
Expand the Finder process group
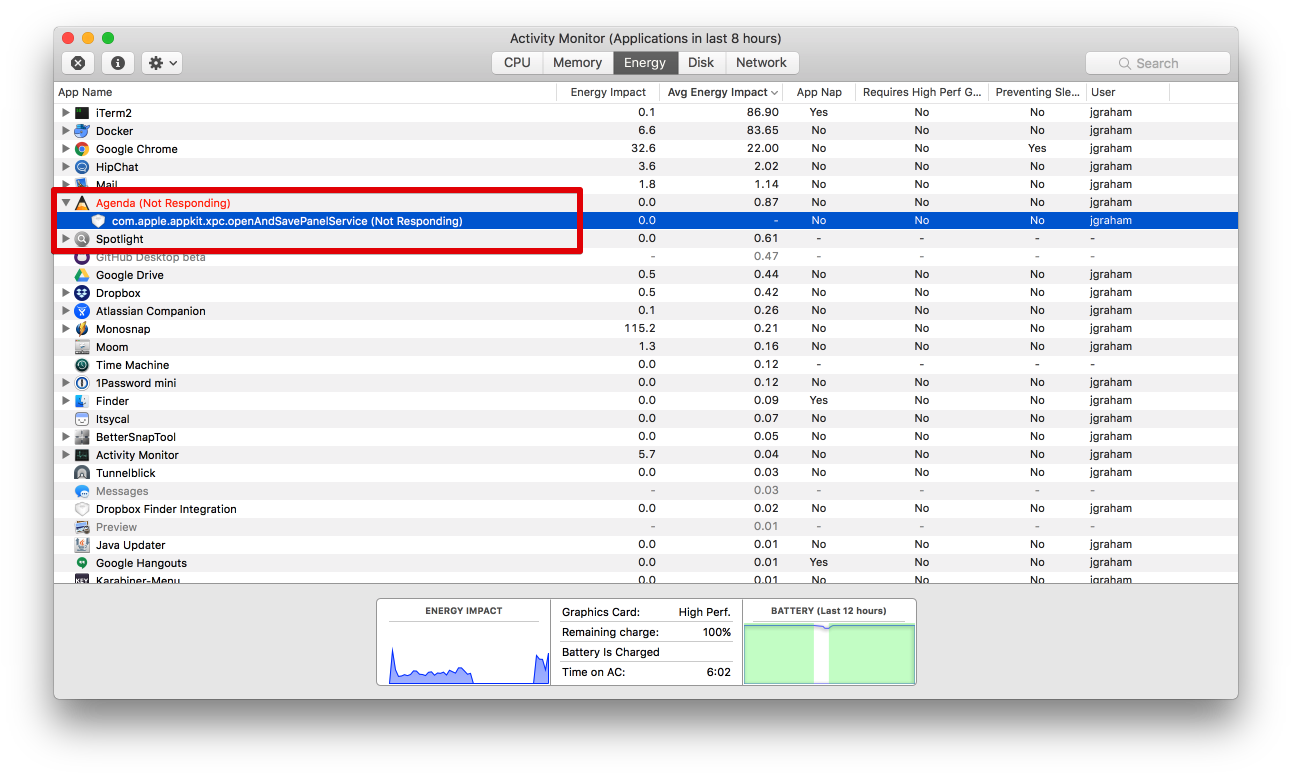pyautogui.click(x=66, y=401)
